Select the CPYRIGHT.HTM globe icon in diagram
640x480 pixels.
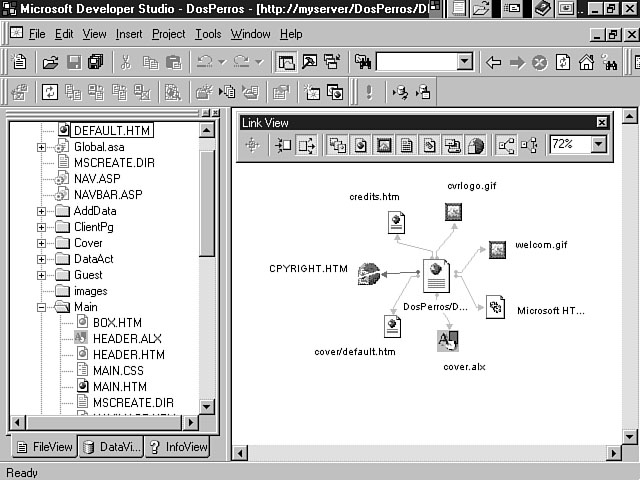[x=369, y=273]
